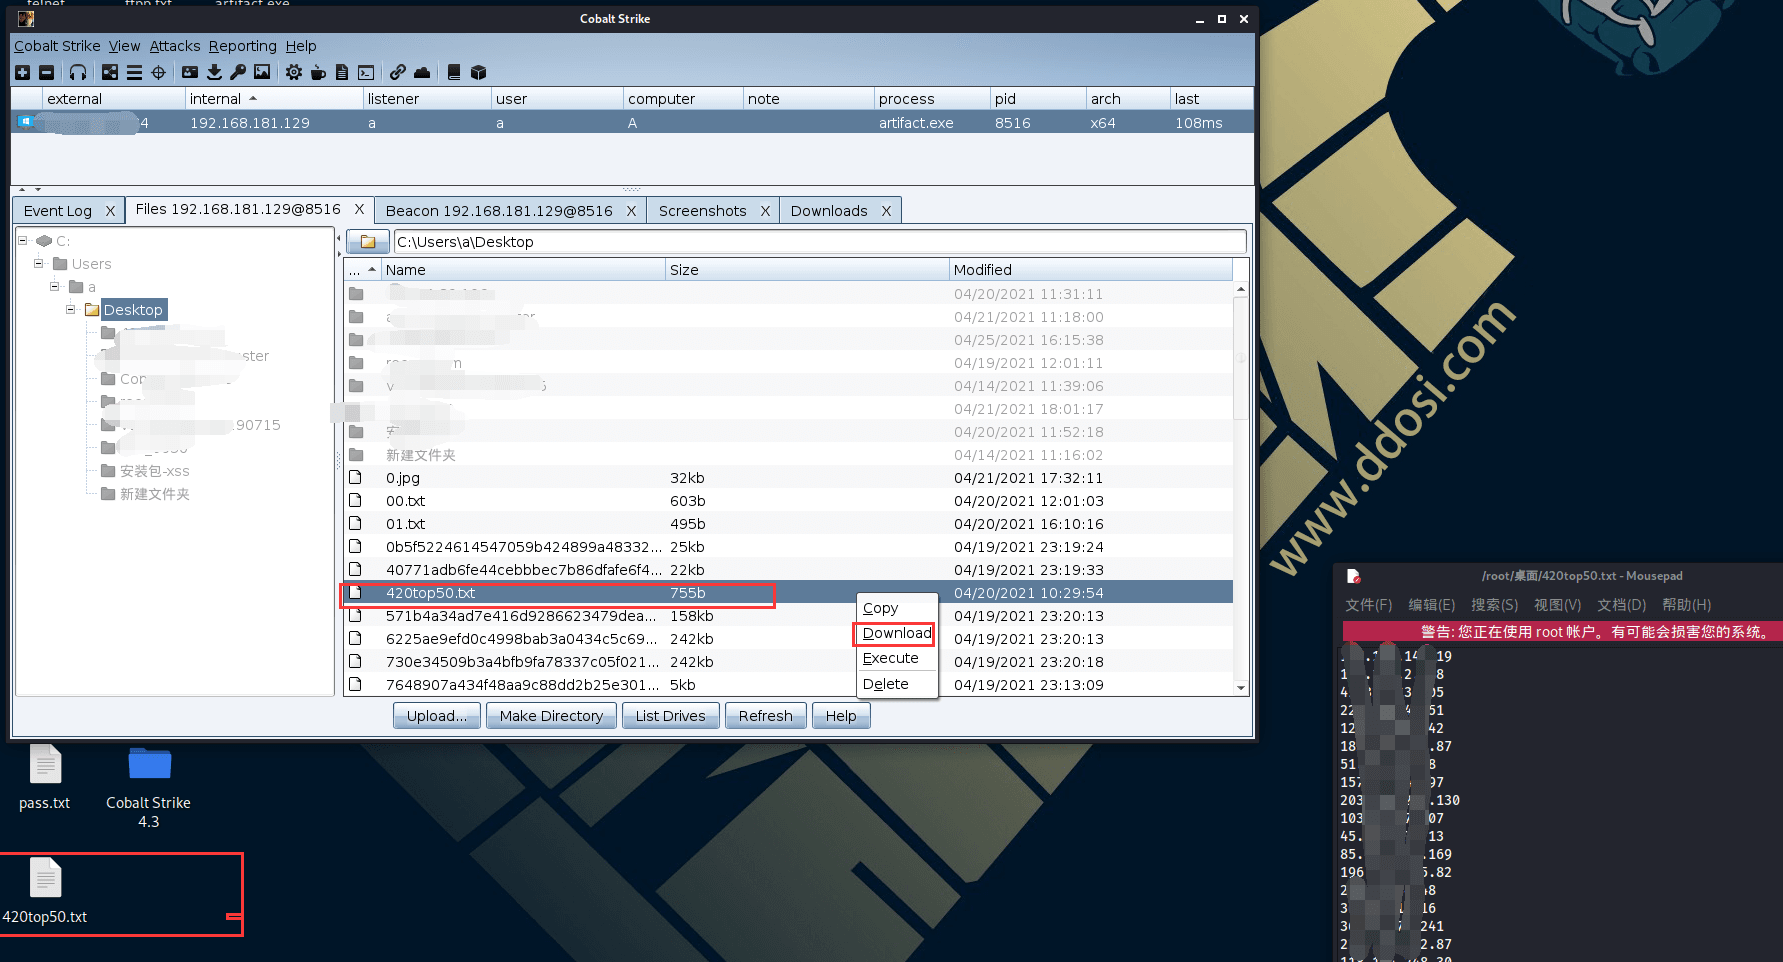Open 帮助(H) menu in Mousepad

pos(1686,605)
